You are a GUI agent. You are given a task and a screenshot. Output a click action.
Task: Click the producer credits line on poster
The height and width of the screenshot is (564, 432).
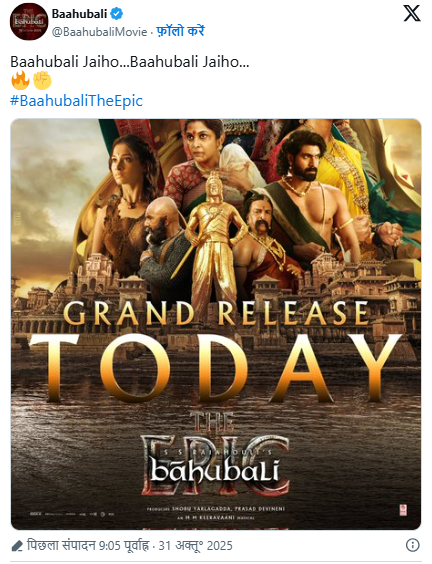(216, 509)
